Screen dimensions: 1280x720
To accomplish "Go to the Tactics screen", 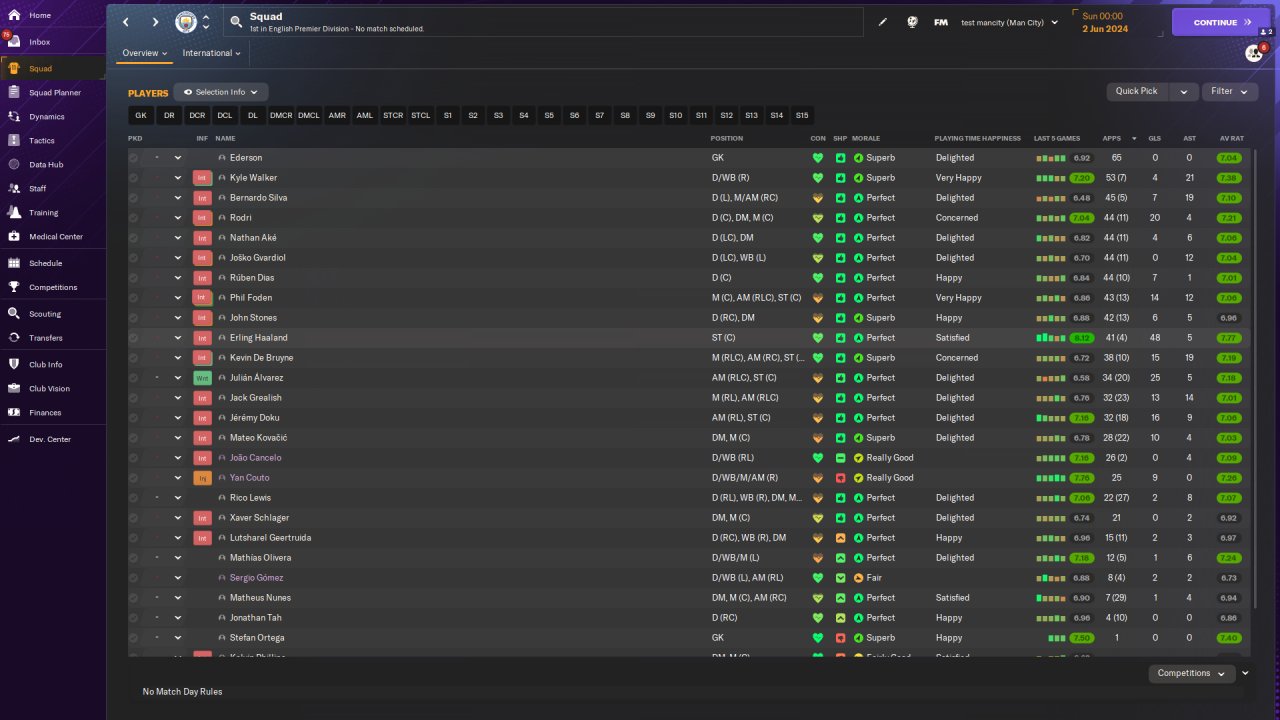I will tap(42, 140).
